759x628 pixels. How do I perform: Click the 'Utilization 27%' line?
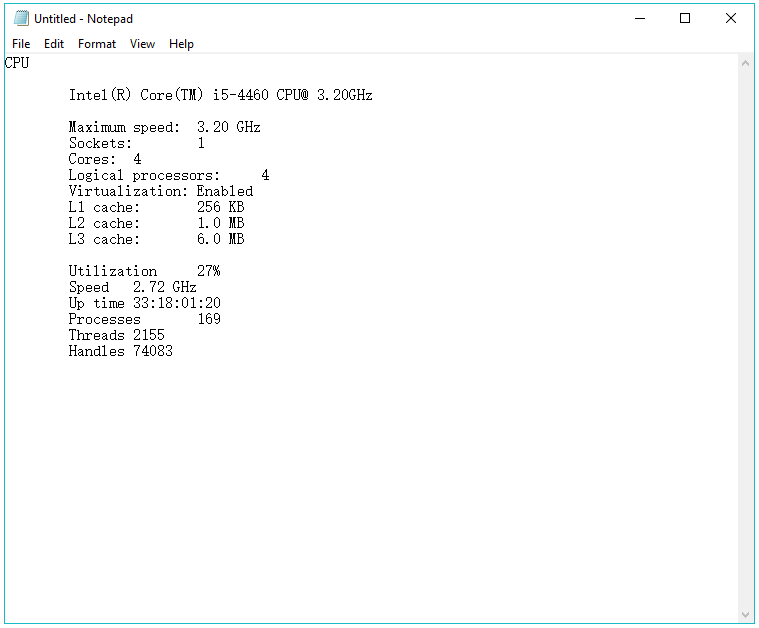pyautogui.click(x=145, y=271)
